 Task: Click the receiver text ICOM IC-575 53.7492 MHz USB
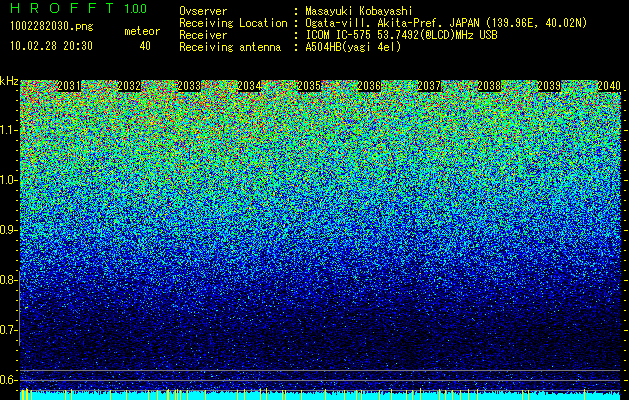(x=401, y=35)
